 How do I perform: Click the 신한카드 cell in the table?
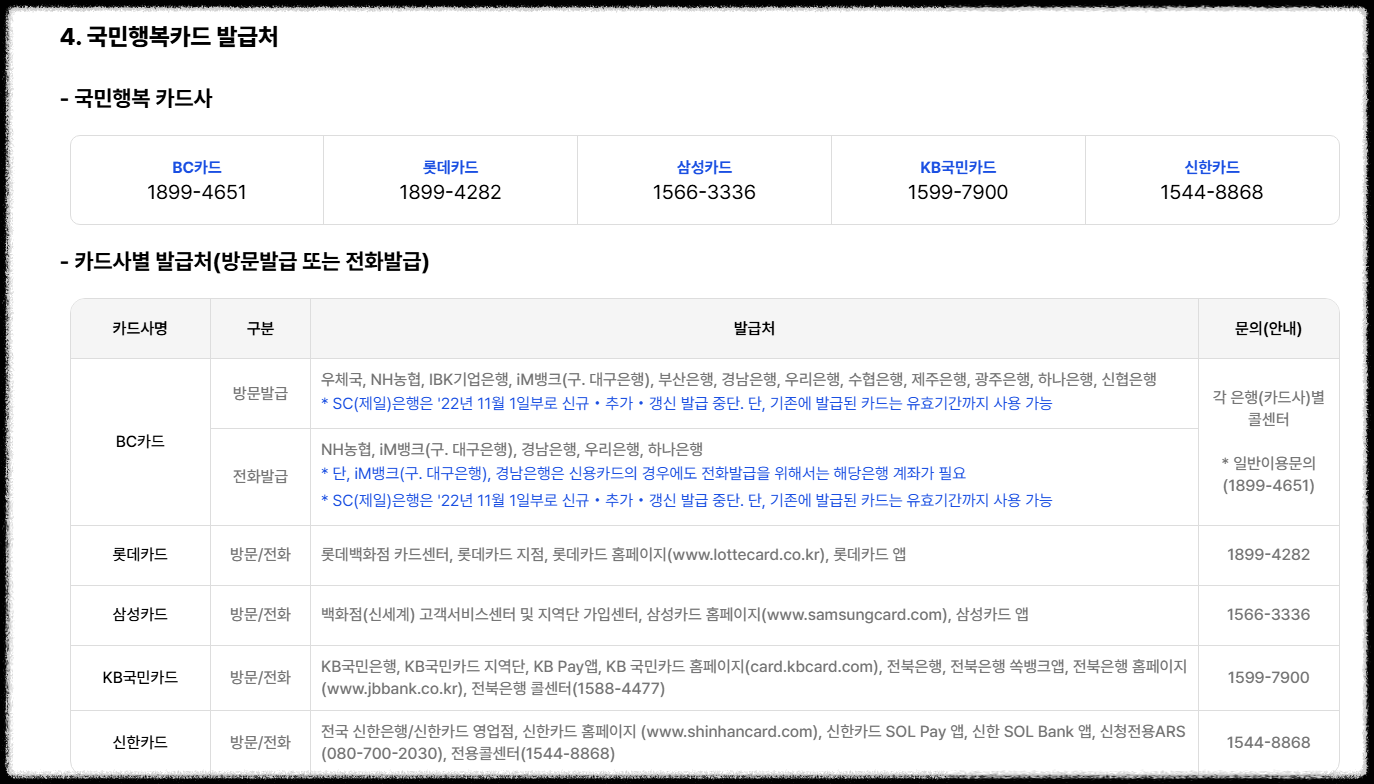click(x=140, y=742)
